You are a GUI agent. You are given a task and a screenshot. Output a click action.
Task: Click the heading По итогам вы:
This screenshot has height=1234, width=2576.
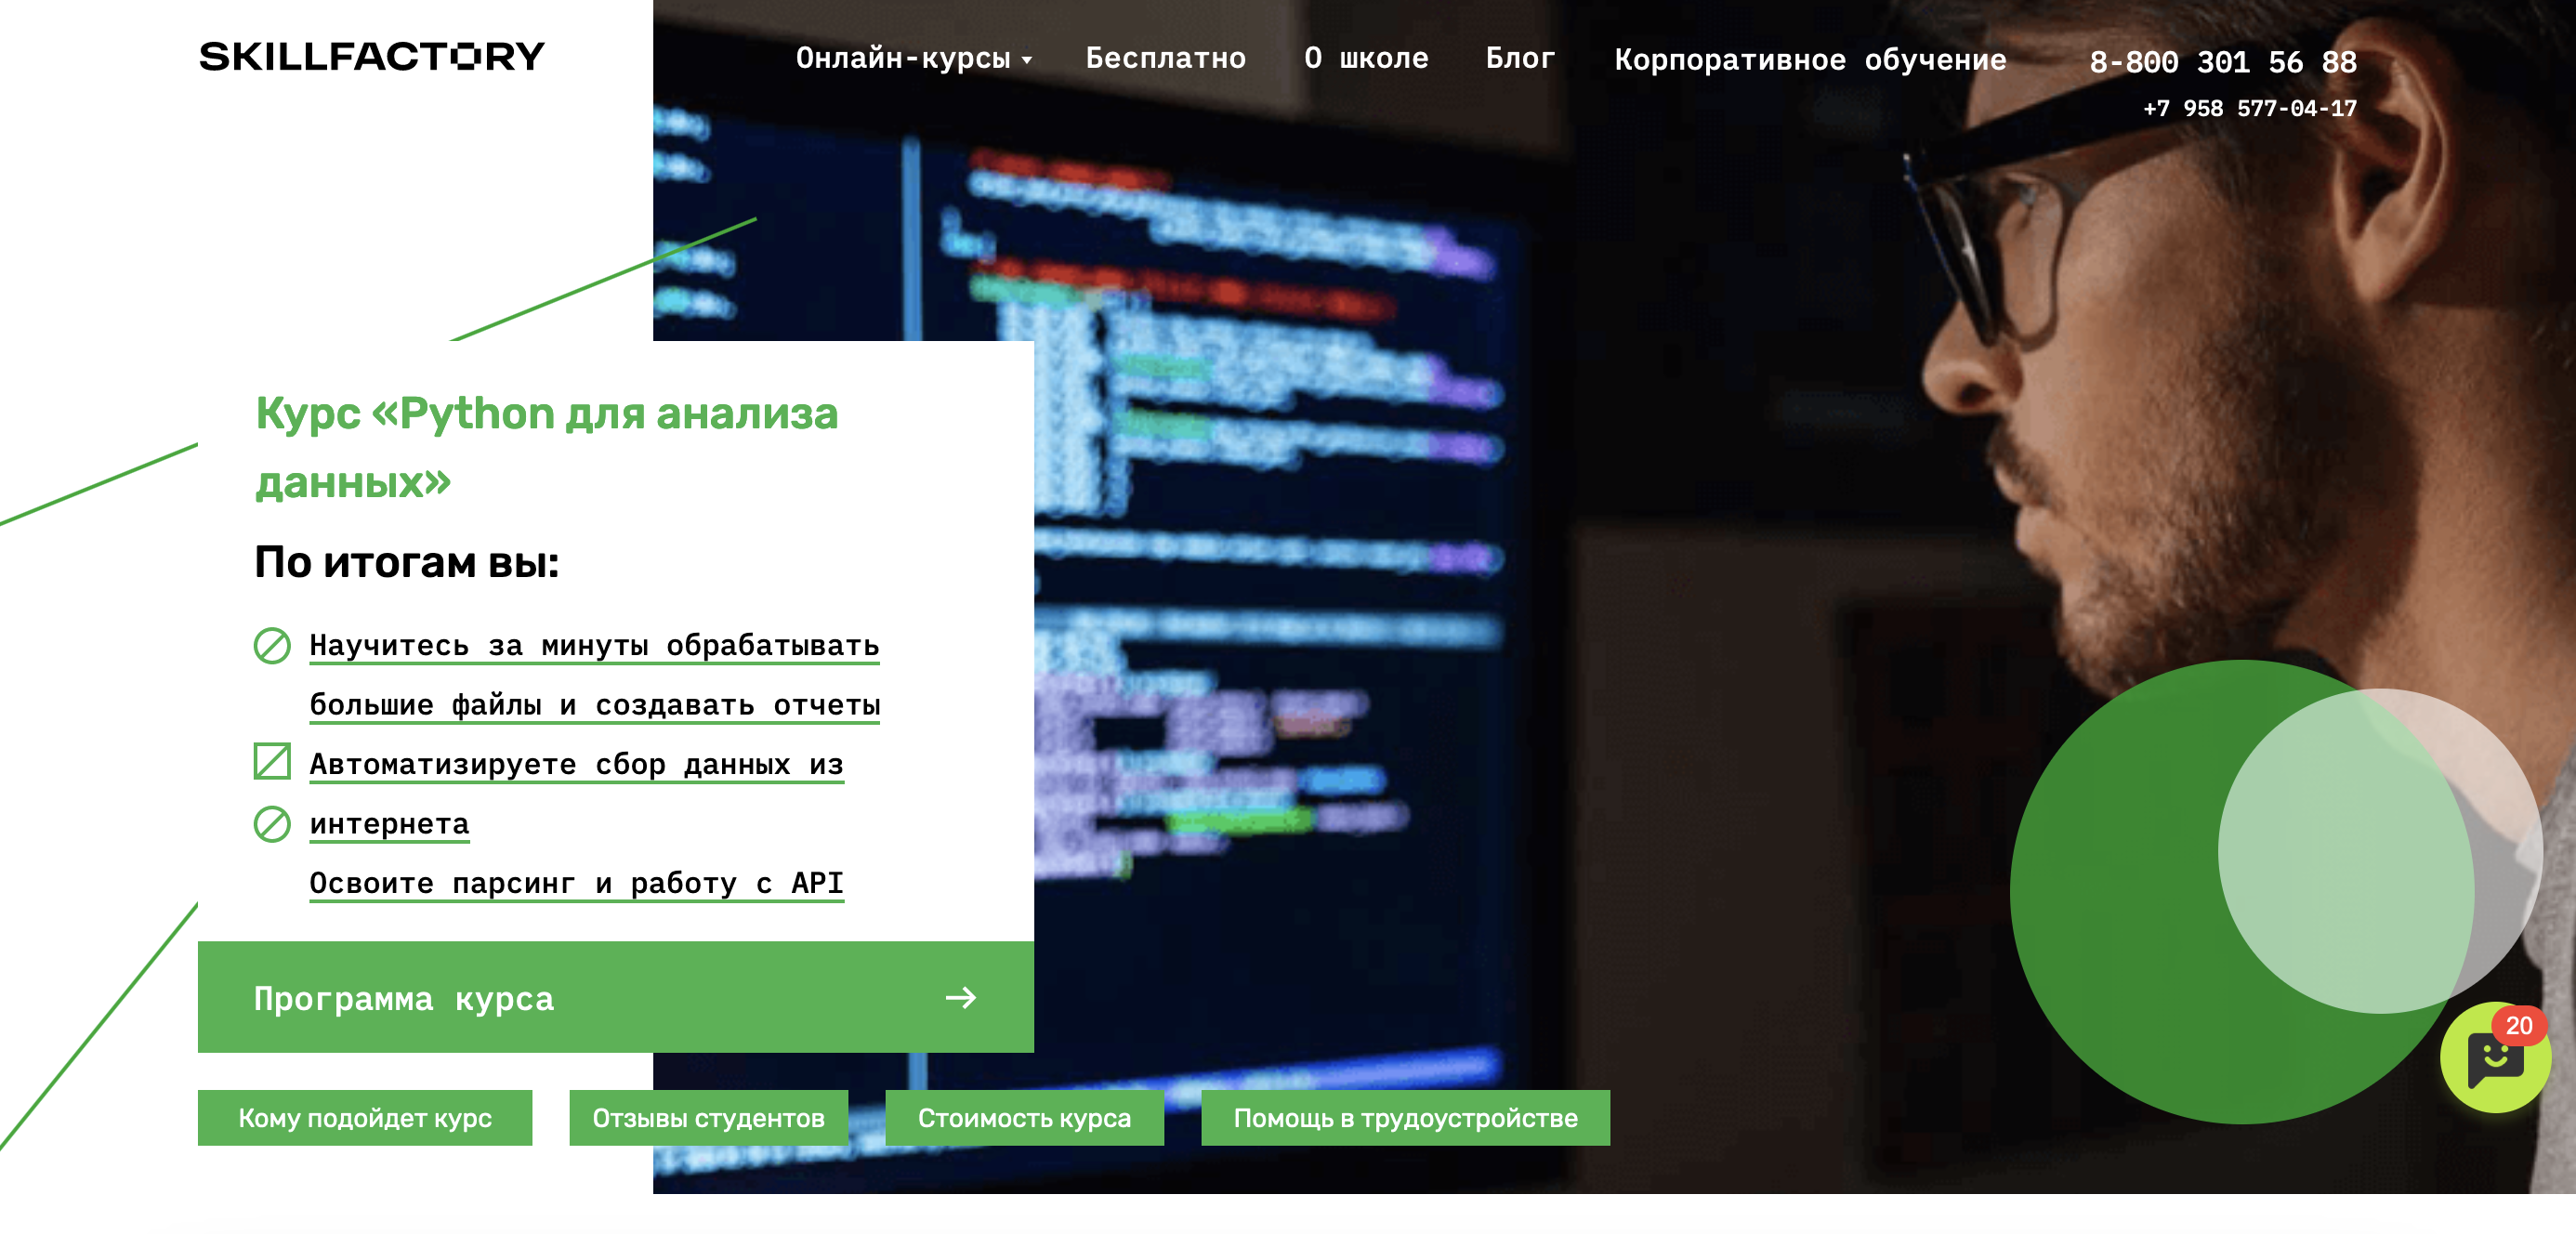tap(407, 562)
